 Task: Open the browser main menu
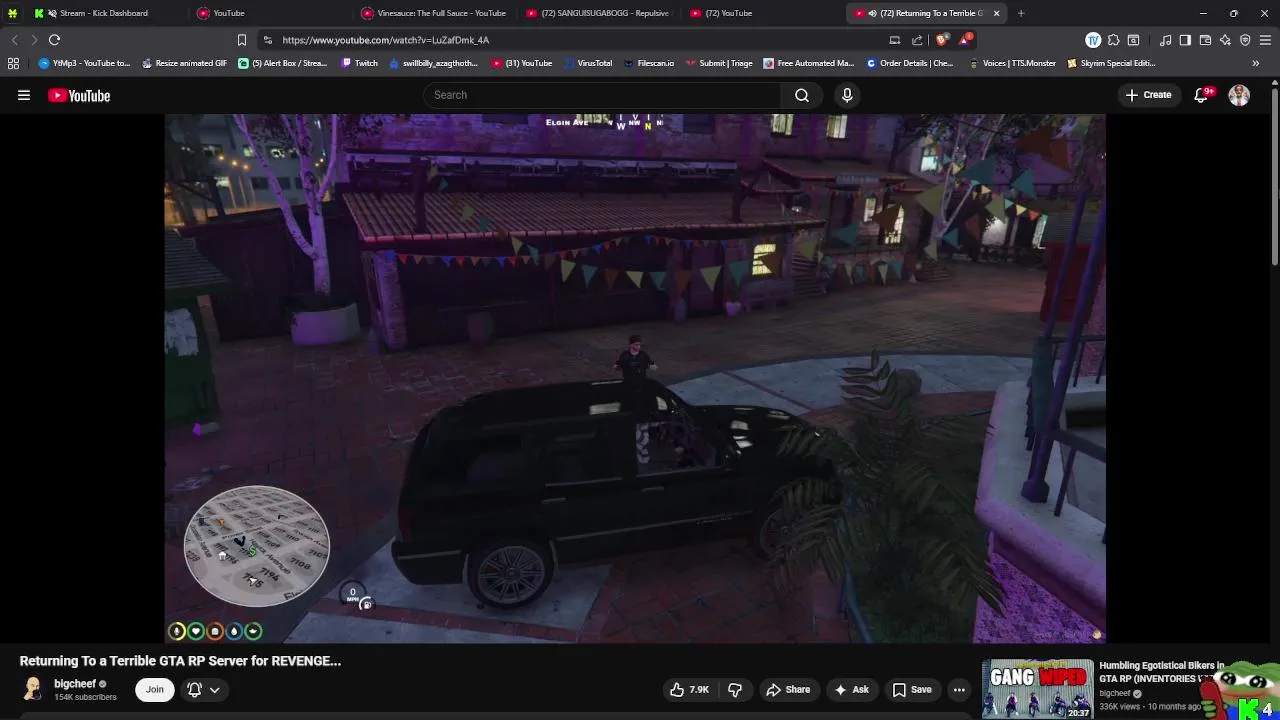[1265, 40]
